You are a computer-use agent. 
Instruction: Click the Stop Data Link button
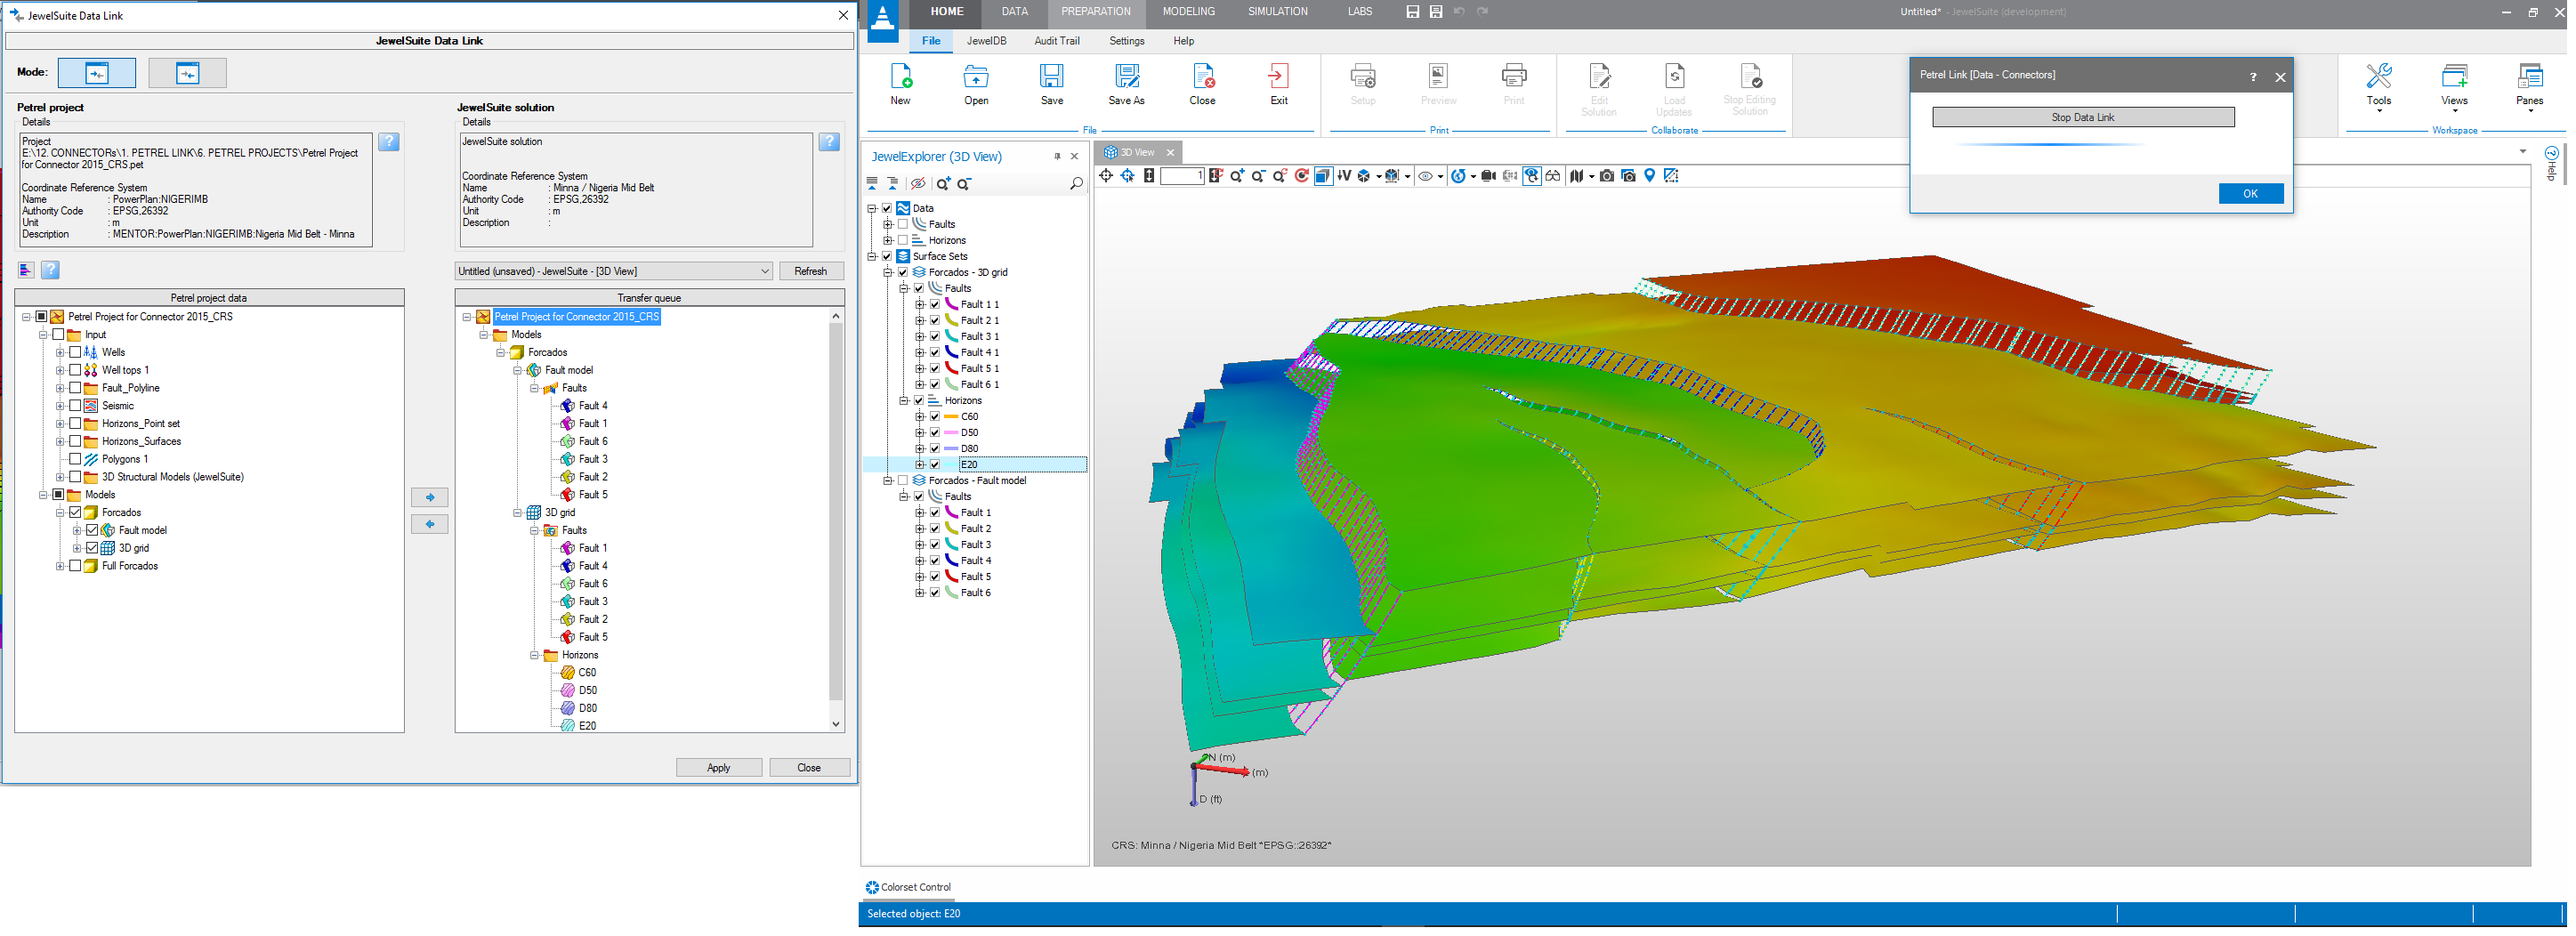(x=2082, y=117)
